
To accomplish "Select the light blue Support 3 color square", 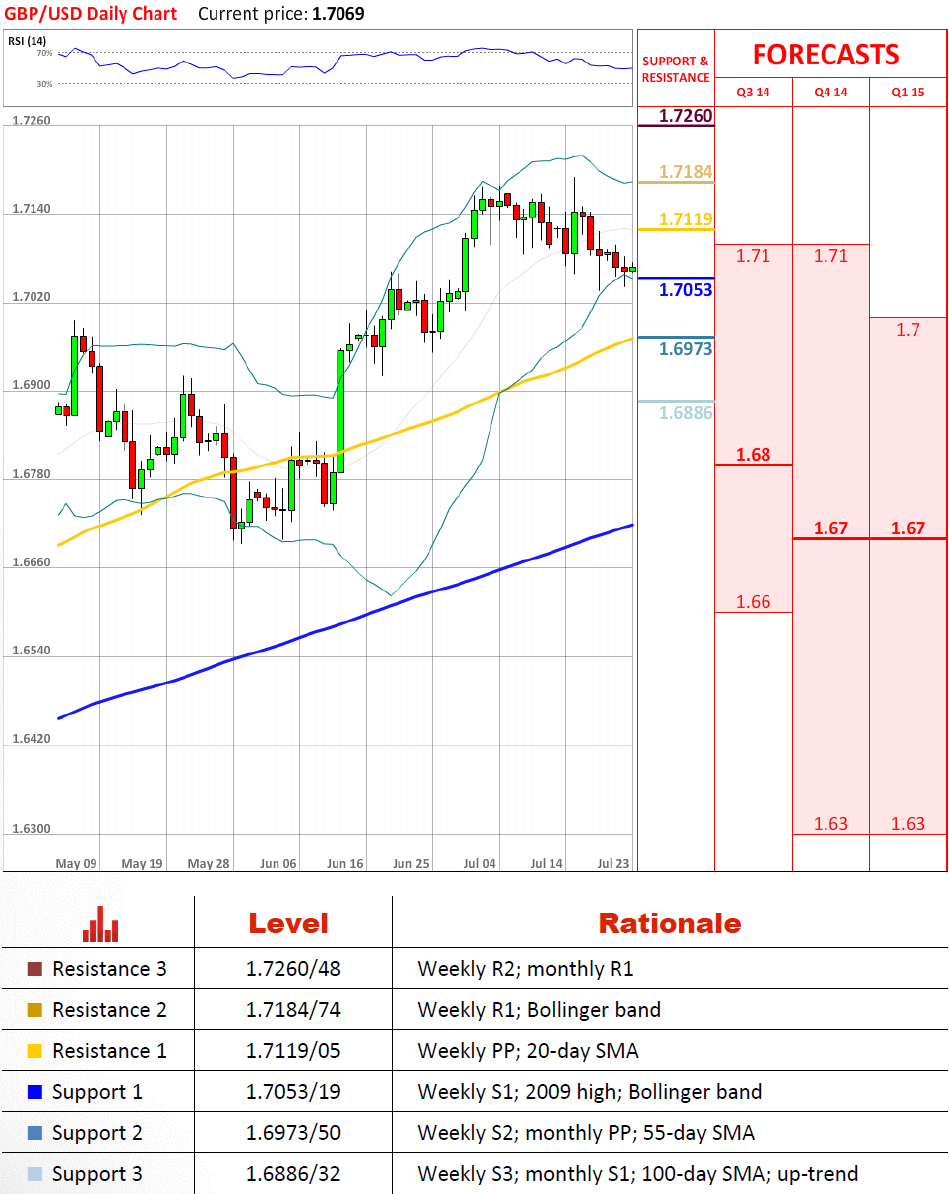I will tap(35, 1174).
